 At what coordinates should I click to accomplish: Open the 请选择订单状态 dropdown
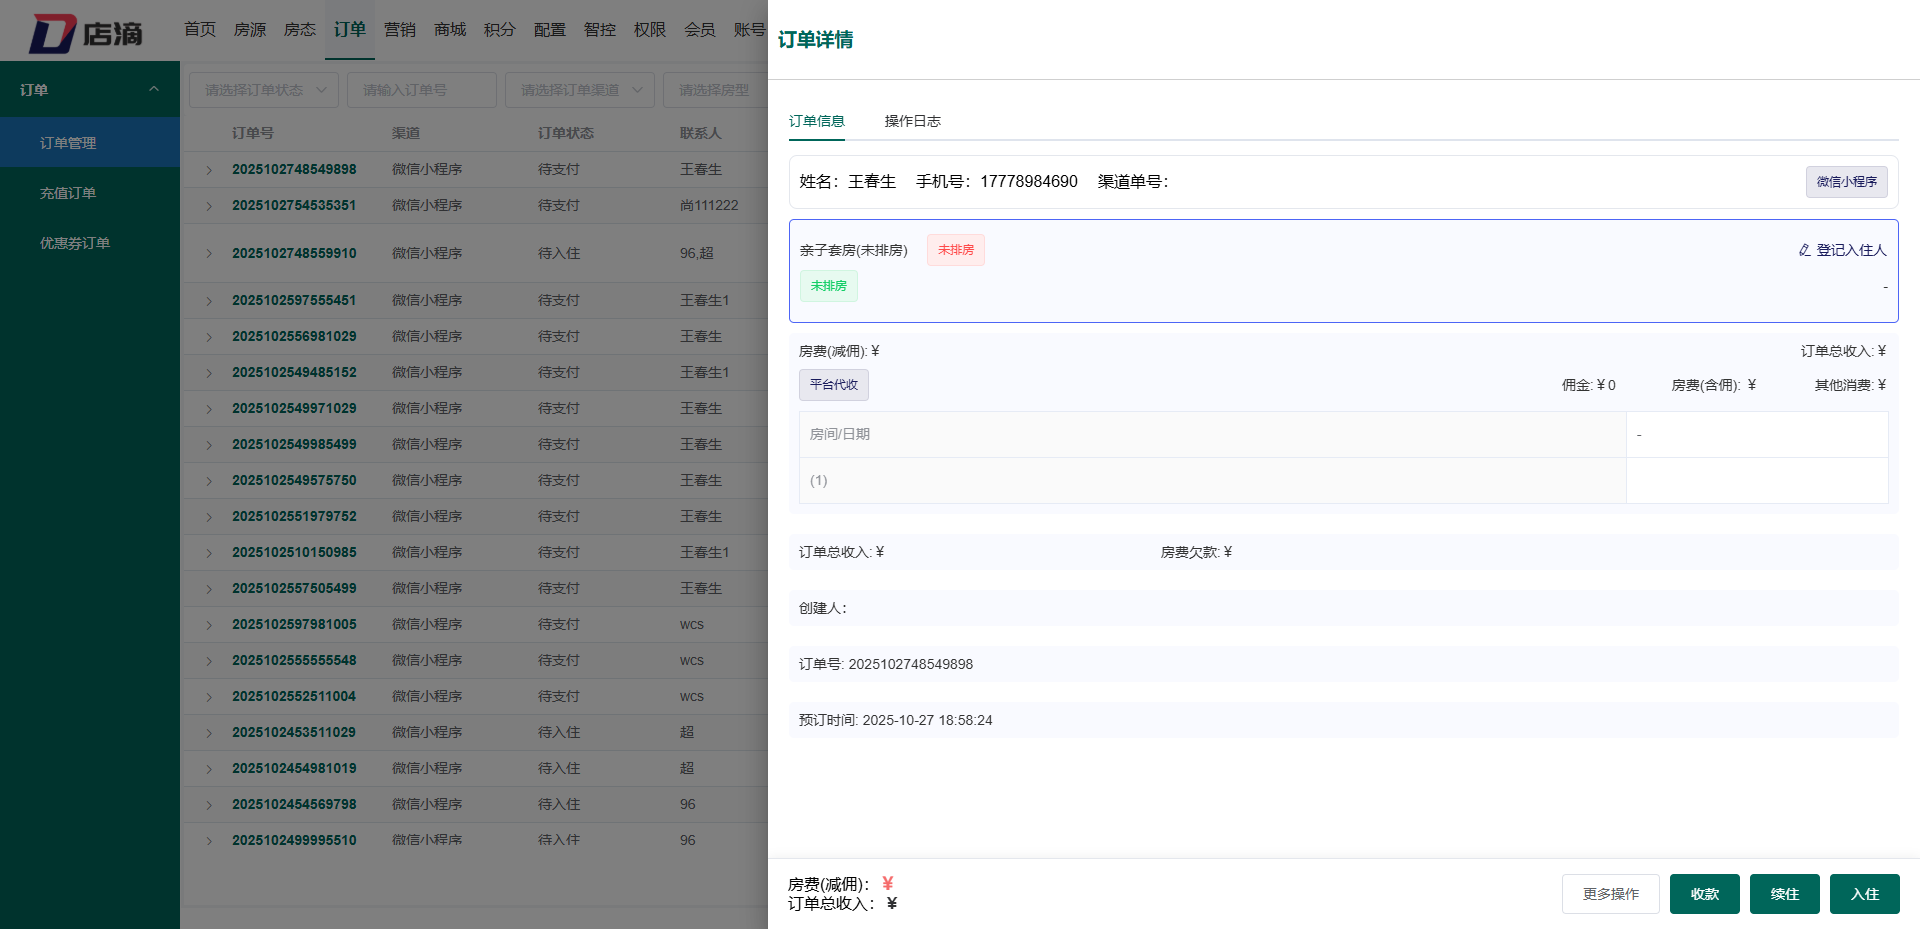pyautogui.click(x=263, y=89)
